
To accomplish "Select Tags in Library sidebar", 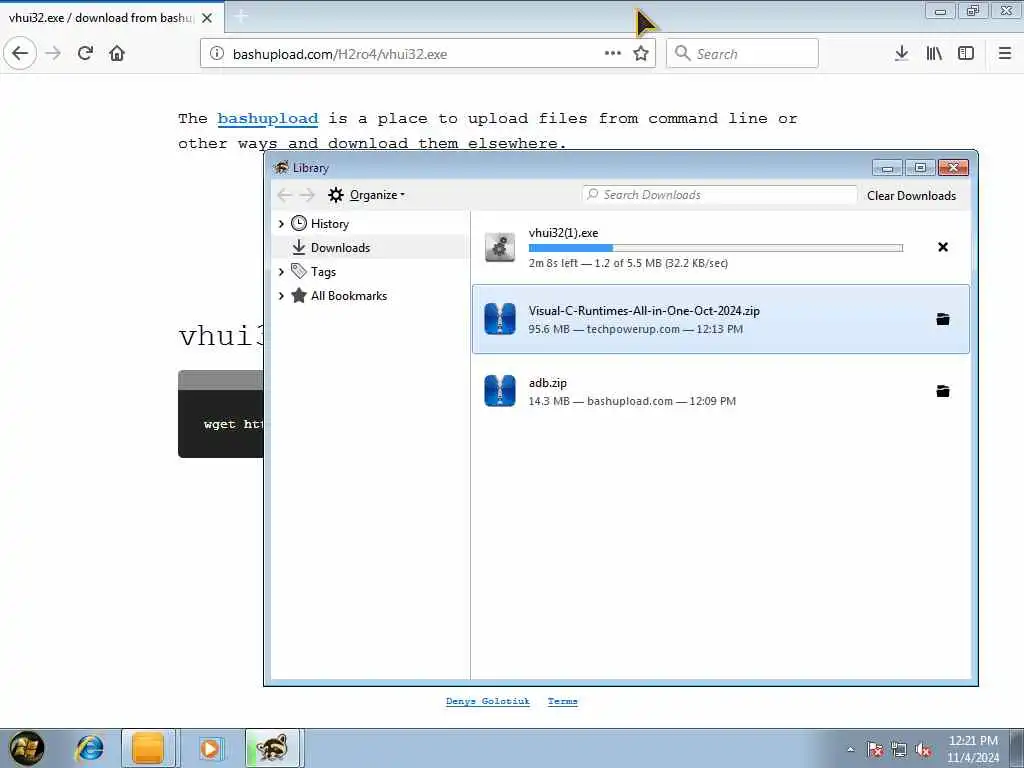I will click(x=323, y=272).
